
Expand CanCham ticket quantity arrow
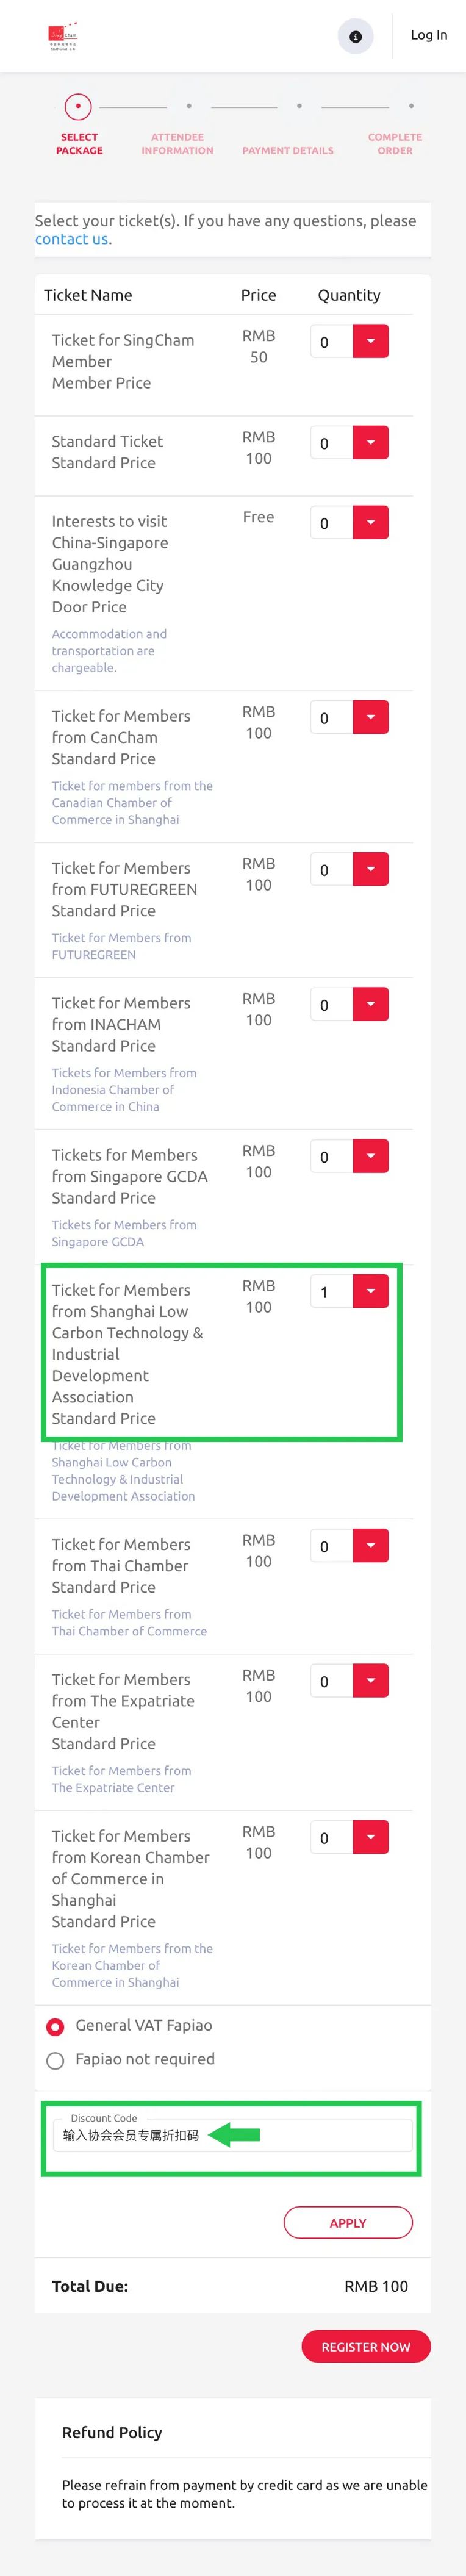[370, 717]
